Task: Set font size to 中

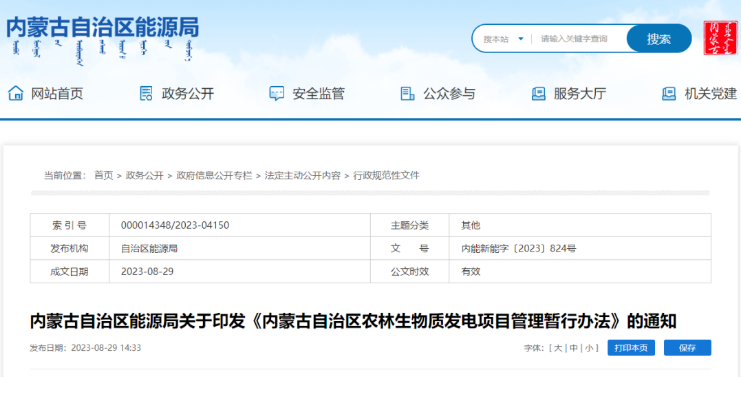Action: tap(574, 348)
